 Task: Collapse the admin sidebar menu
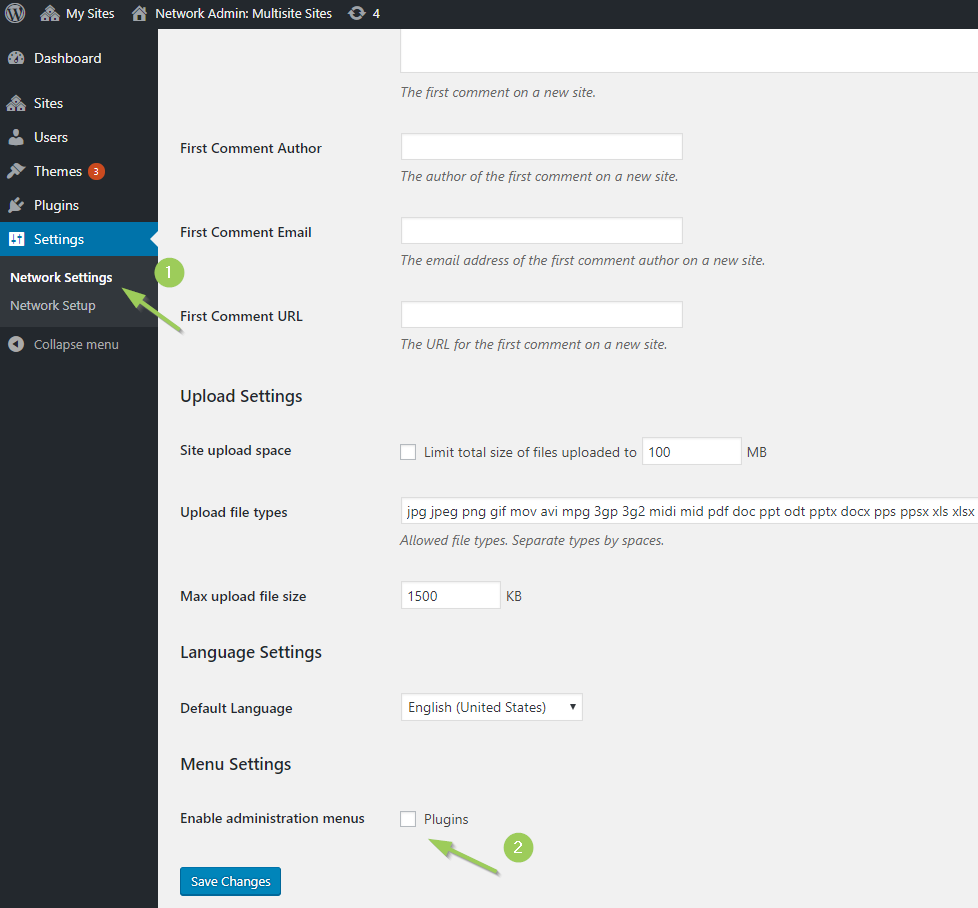point(65,343)
